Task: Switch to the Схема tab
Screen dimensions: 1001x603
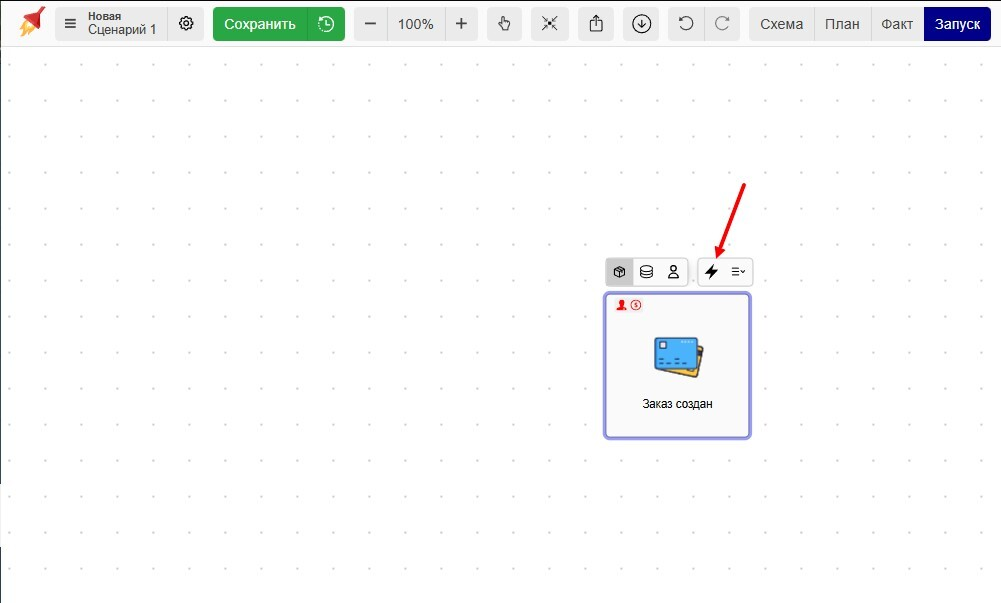Action: click(x=781, y=24)
